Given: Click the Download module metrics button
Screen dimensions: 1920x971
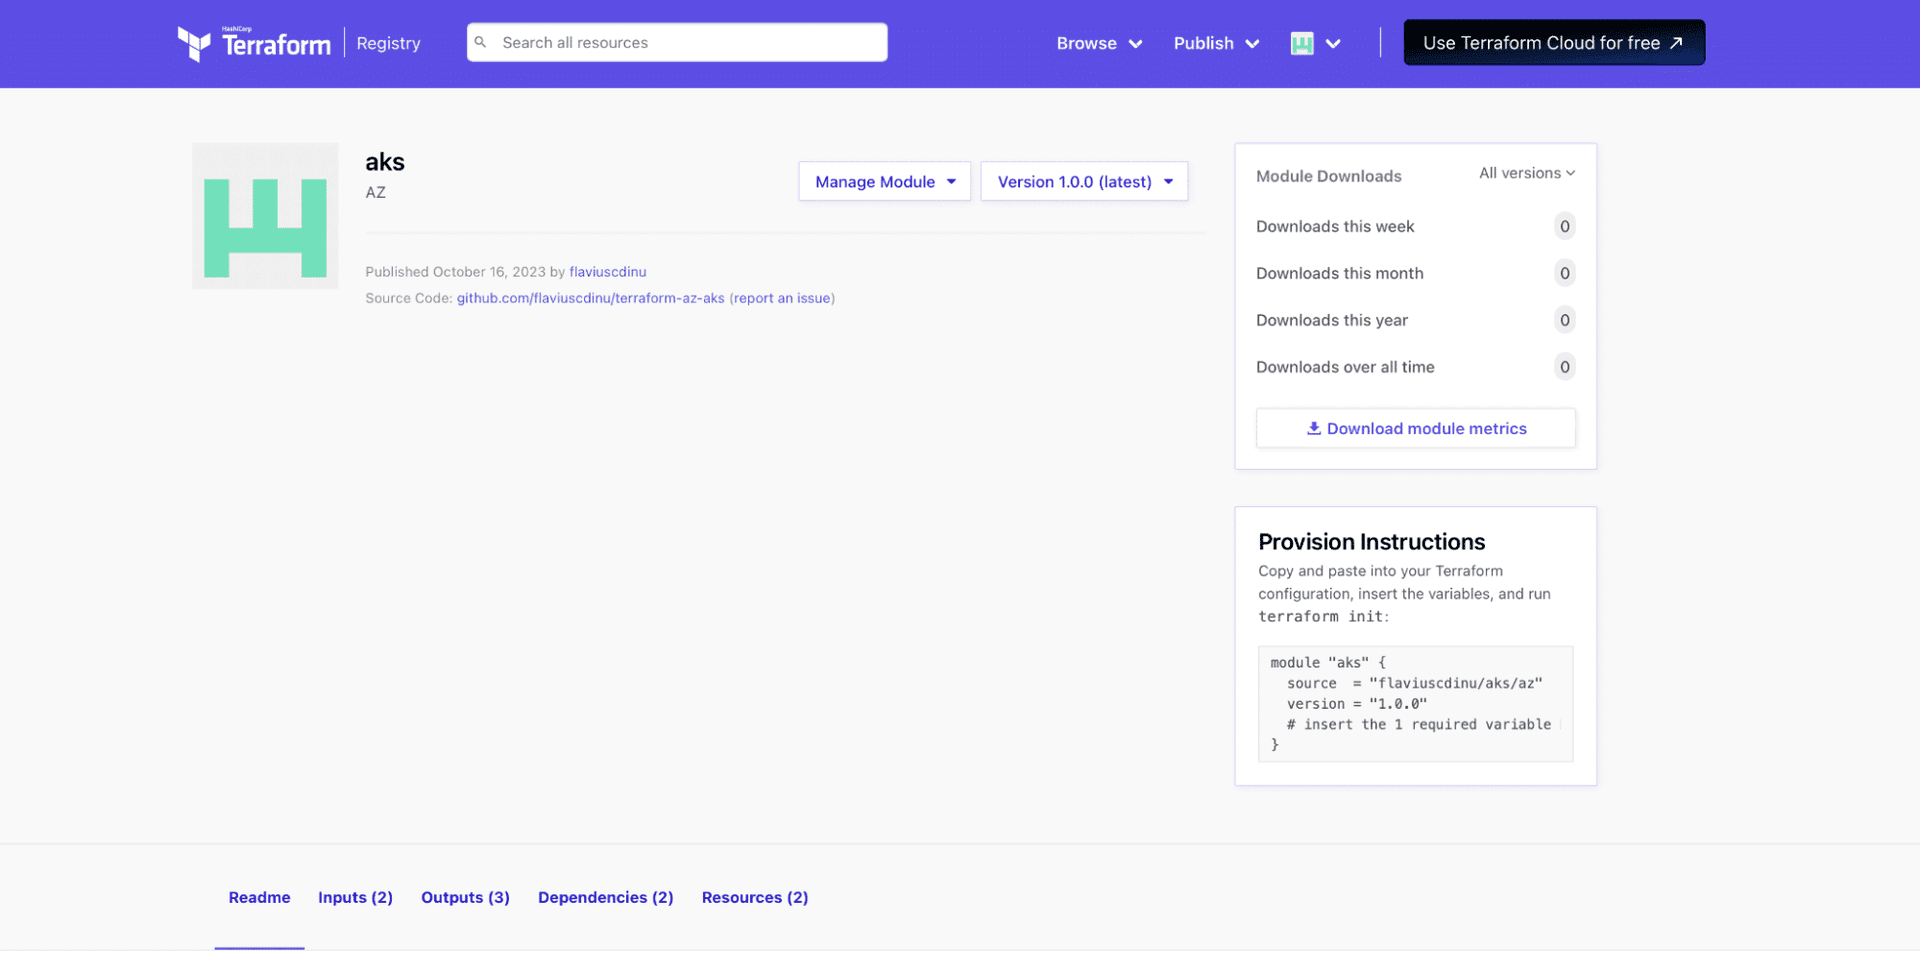Looking at the screenshot, I should tap(1415, 428).
